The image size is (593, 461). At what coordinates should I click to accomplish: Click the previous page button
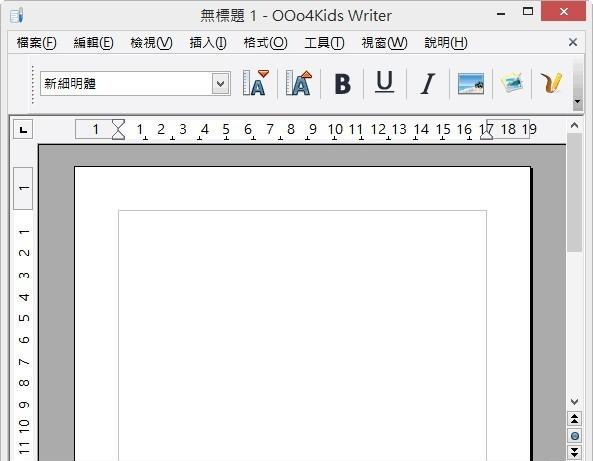click(574, 419)
